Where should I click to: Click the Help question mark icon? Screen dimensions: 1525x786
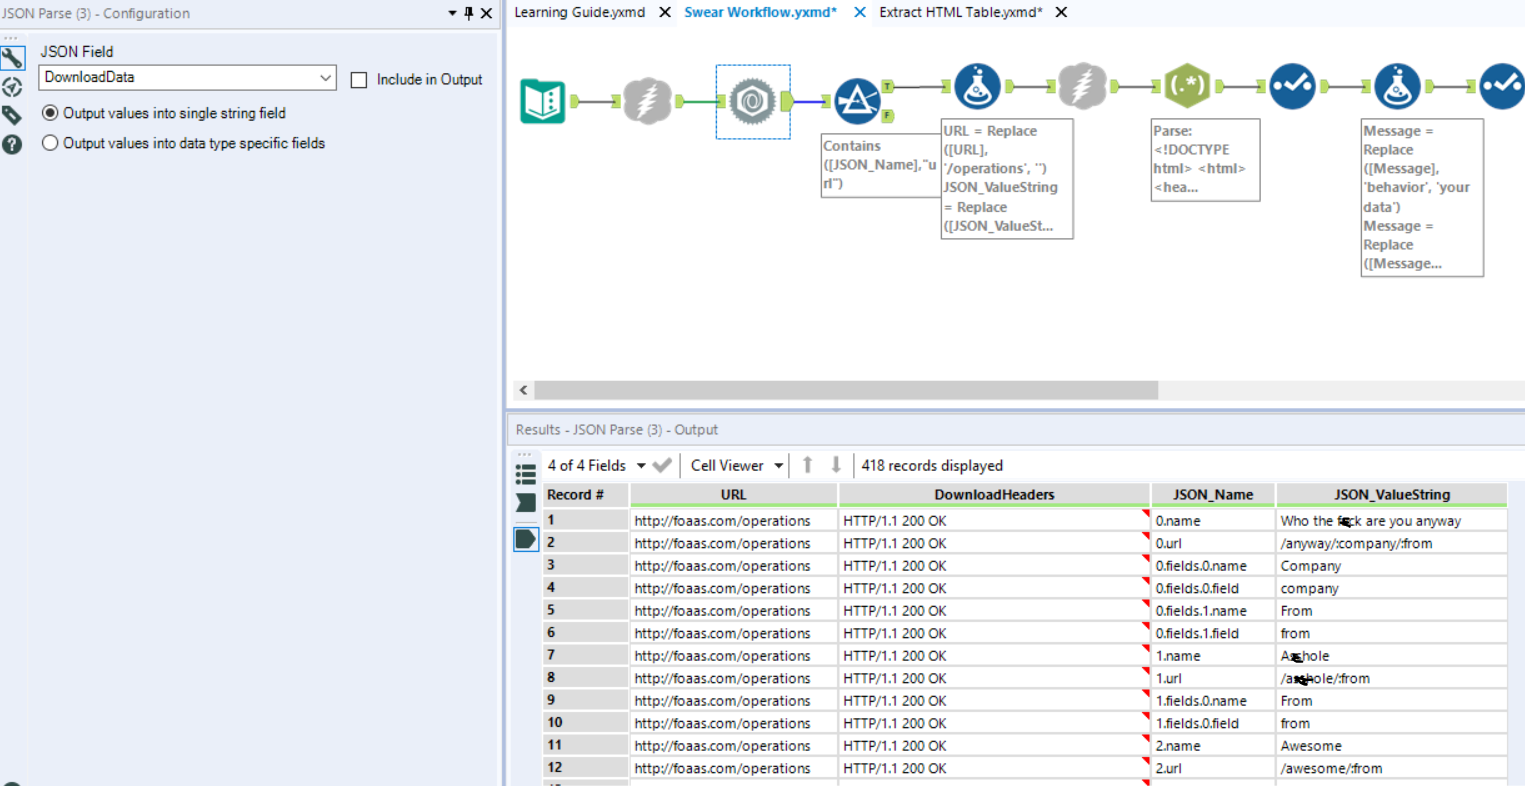coord(12,144)
